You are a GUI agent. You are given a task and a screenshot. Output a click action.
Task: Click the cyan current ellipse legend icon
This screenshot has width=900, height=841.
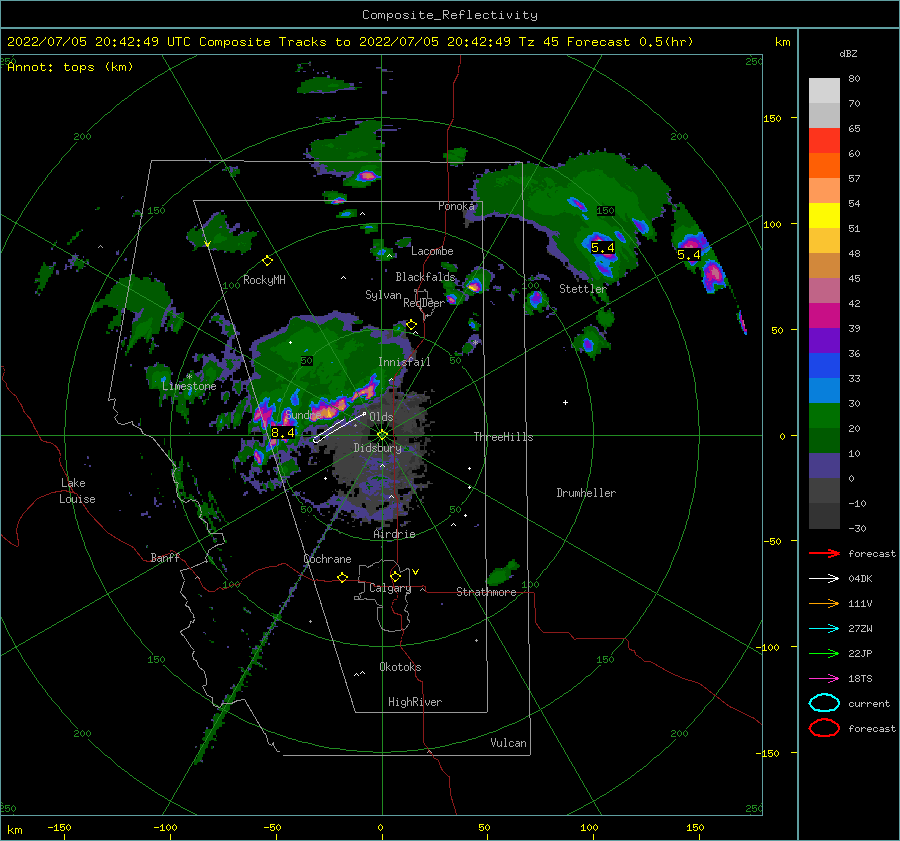824,703
